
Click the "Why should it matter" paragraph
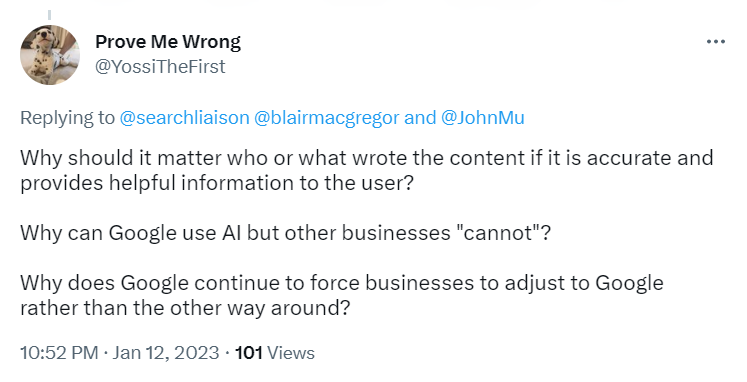tap(367, 170)
